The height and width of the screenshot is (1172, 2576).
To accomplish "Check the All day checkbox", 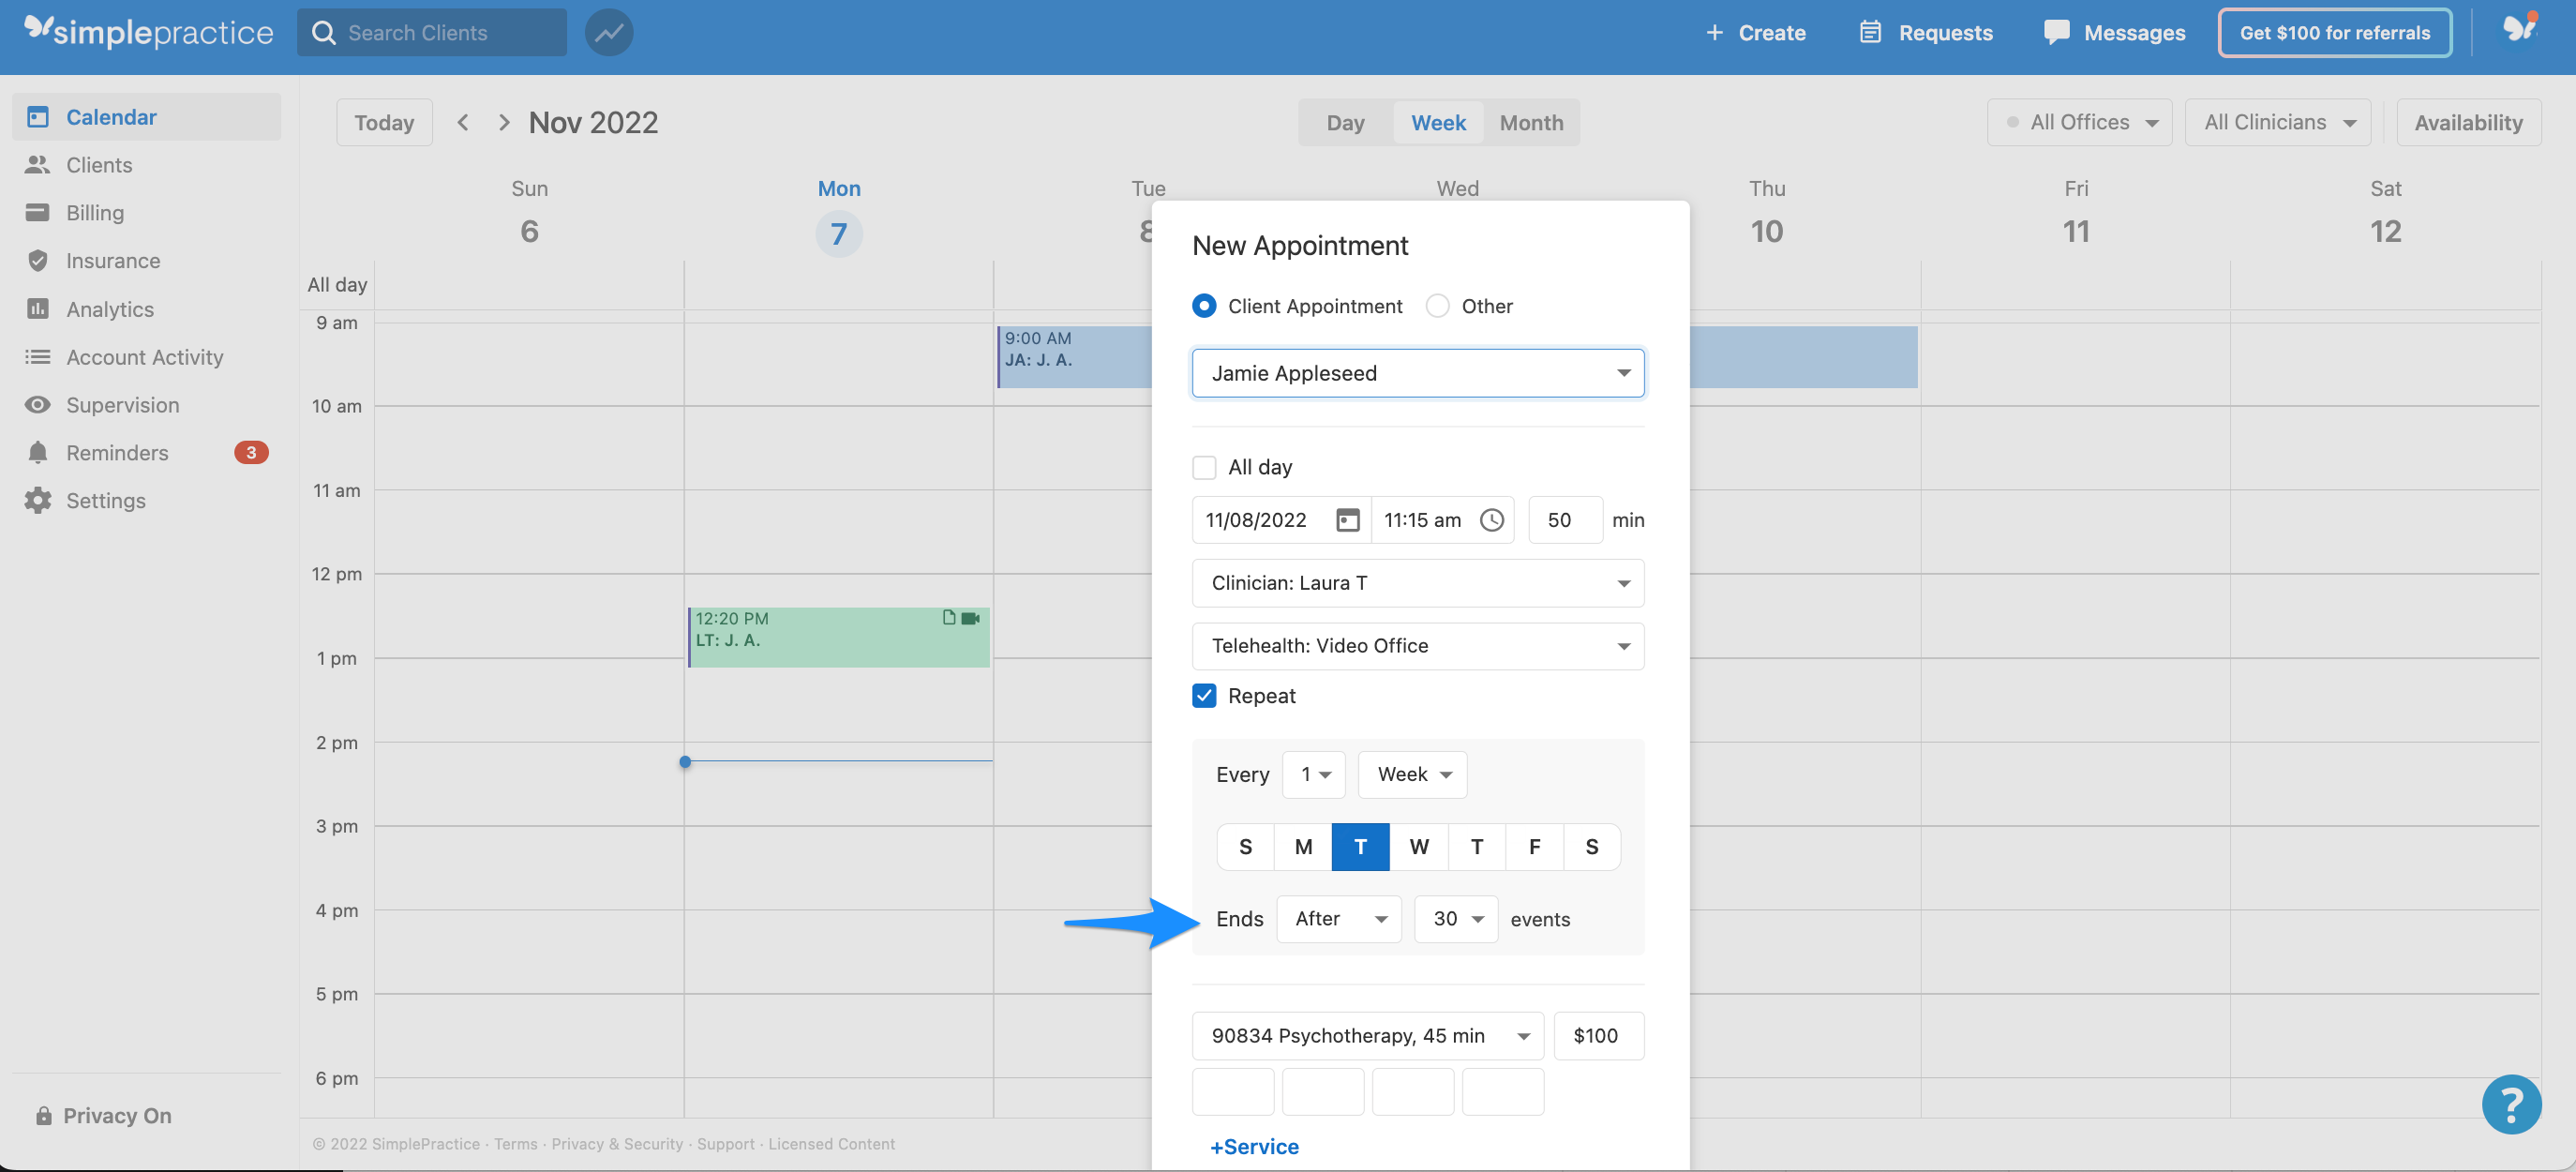I will pos(1204,466).
